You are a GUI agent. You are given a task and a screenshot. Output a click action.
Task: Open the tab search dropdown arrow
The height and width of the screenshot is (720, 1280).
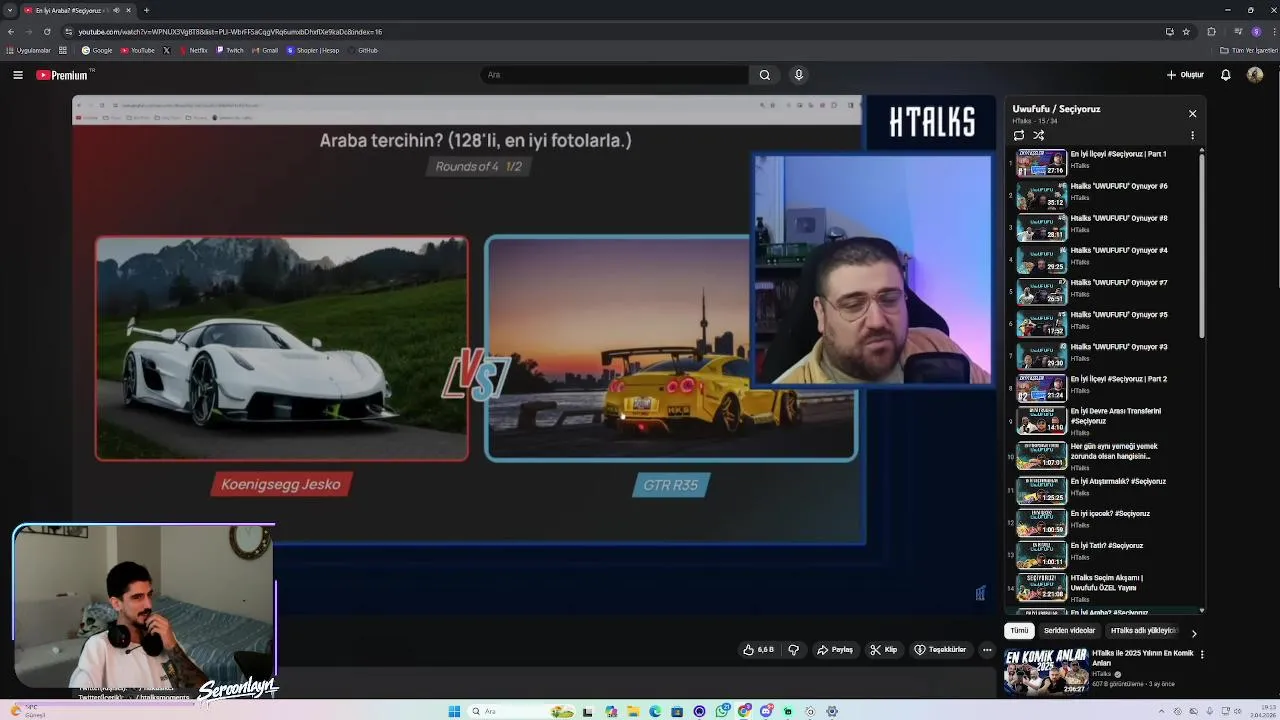(x=10, y=10)
